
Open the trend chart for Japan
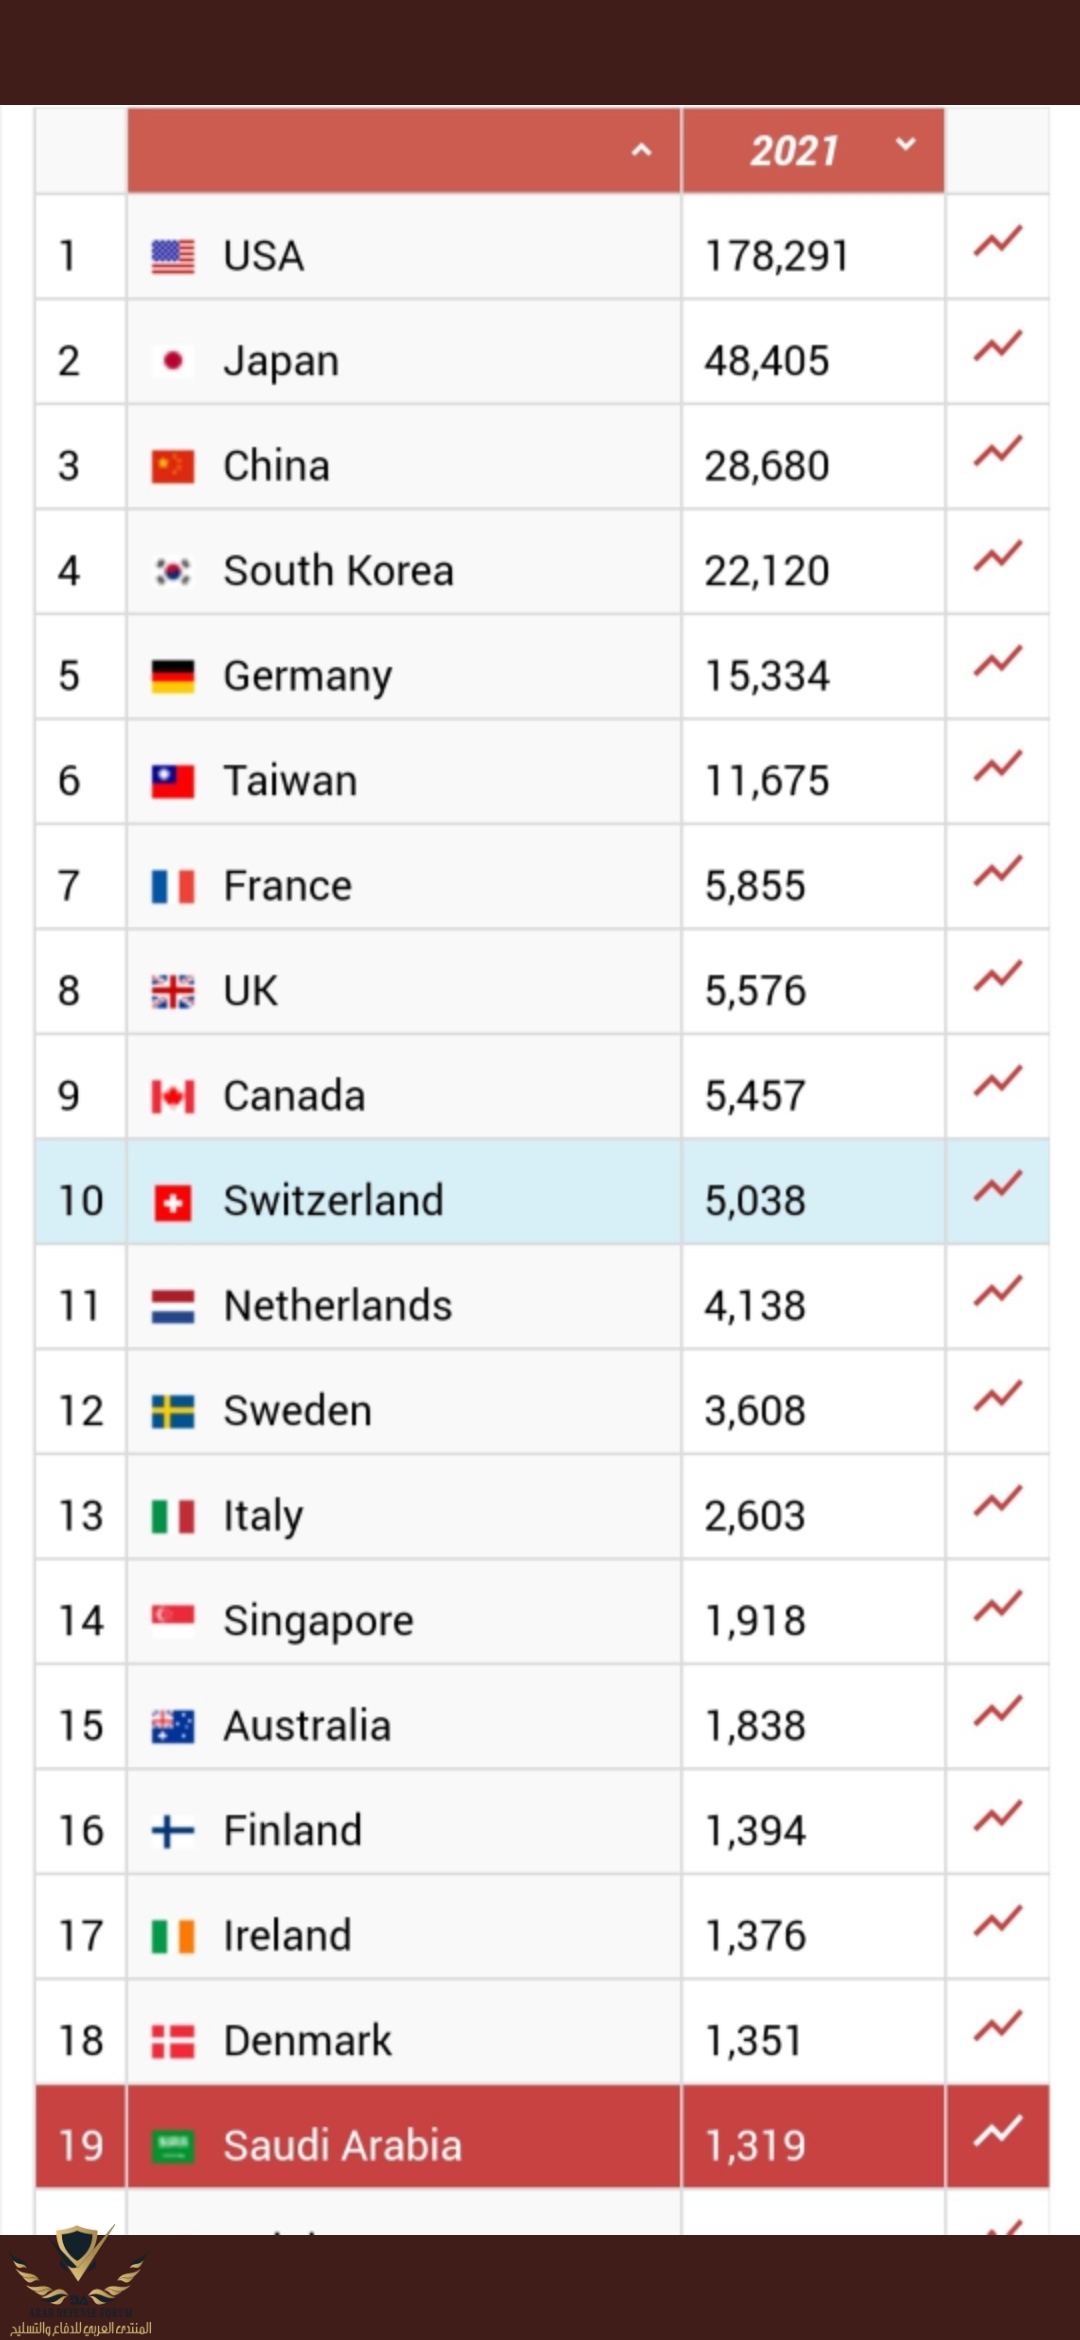[x=998, y=346]
